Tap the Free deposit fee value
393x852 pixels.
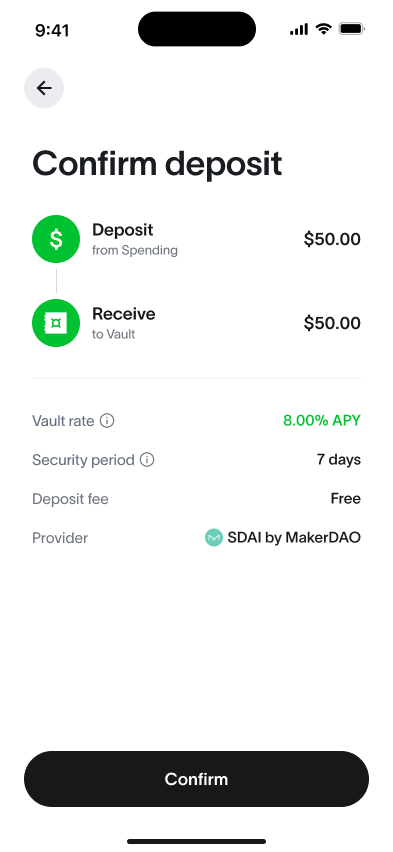point(346,499)
